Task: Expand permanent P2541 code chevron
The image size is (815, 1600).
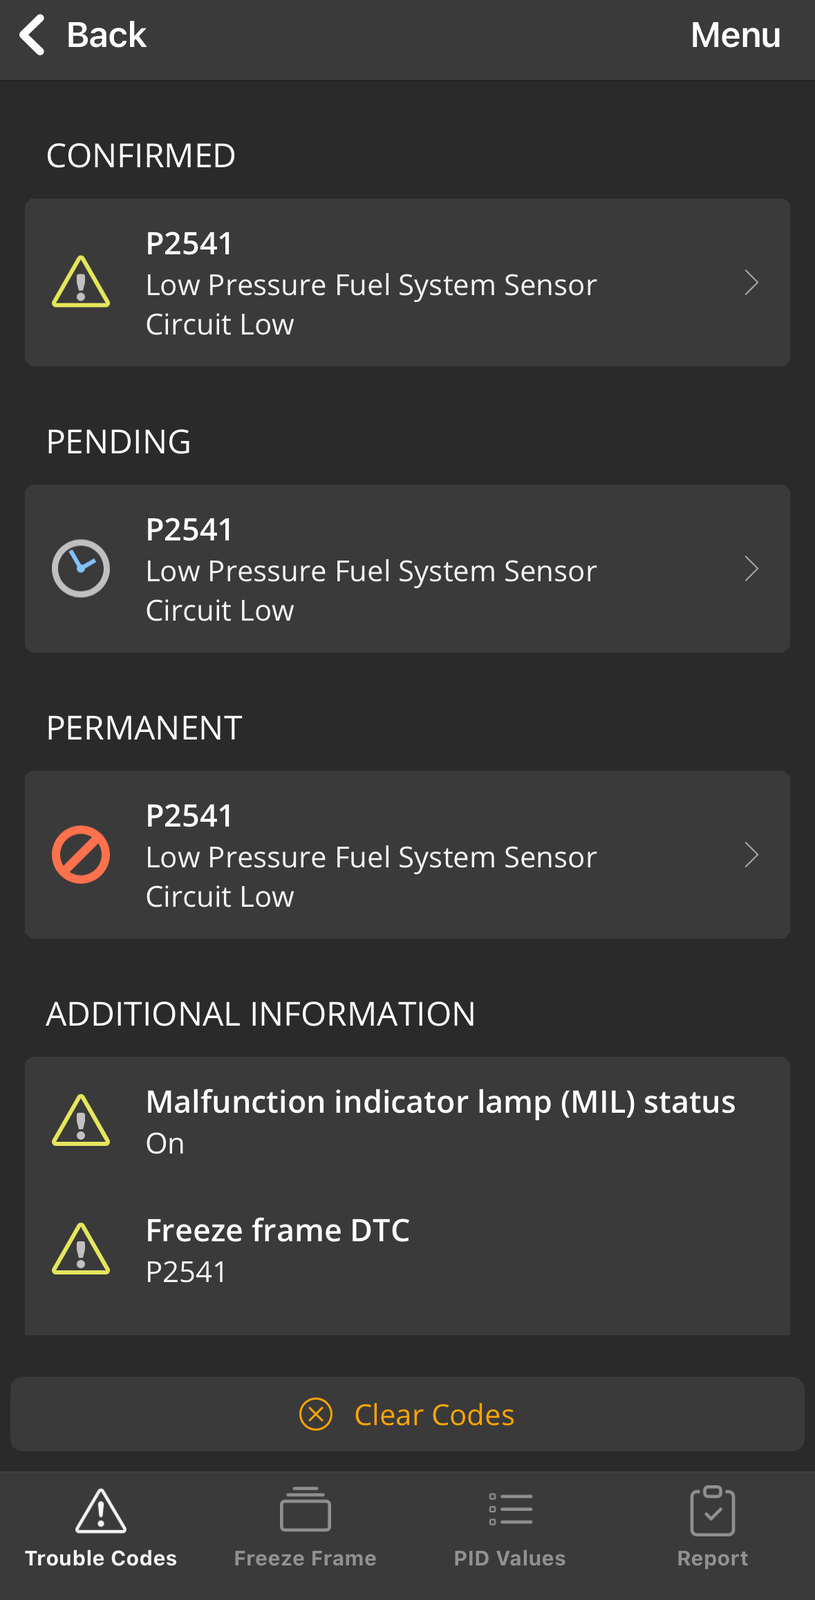Action: point(752,855)
